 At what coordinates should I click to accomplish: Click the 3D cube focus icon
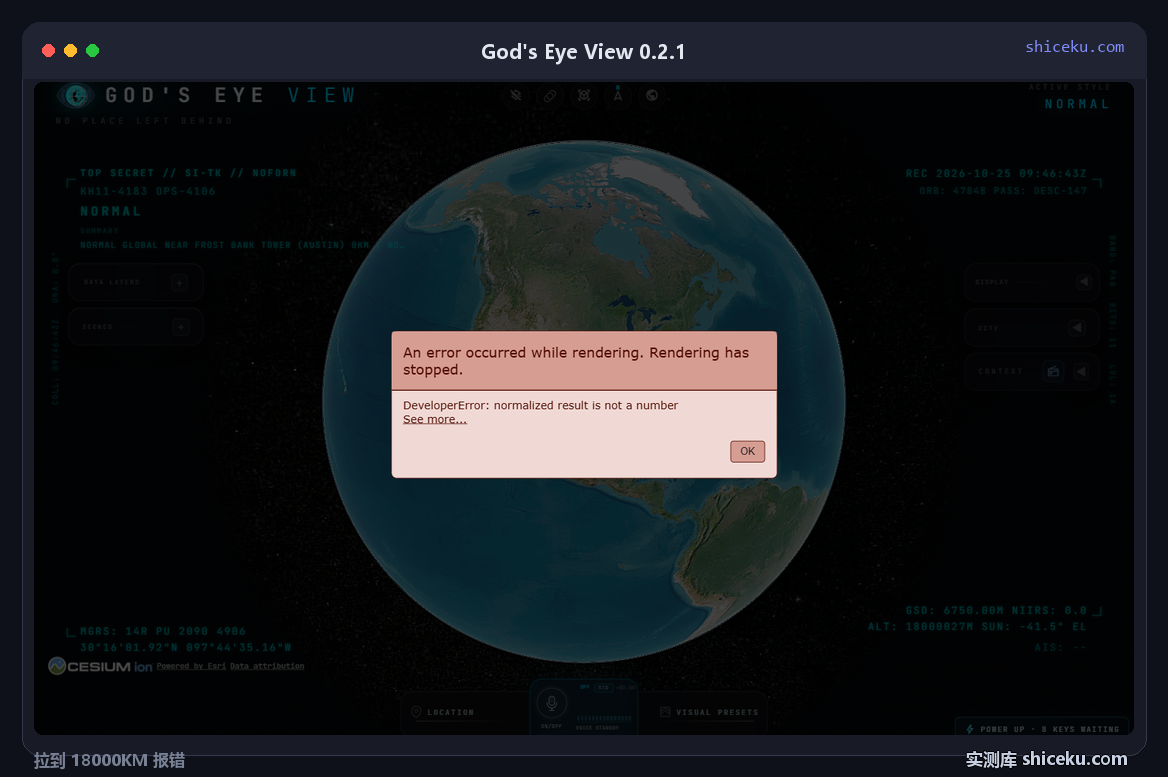(x=584, y=95)
